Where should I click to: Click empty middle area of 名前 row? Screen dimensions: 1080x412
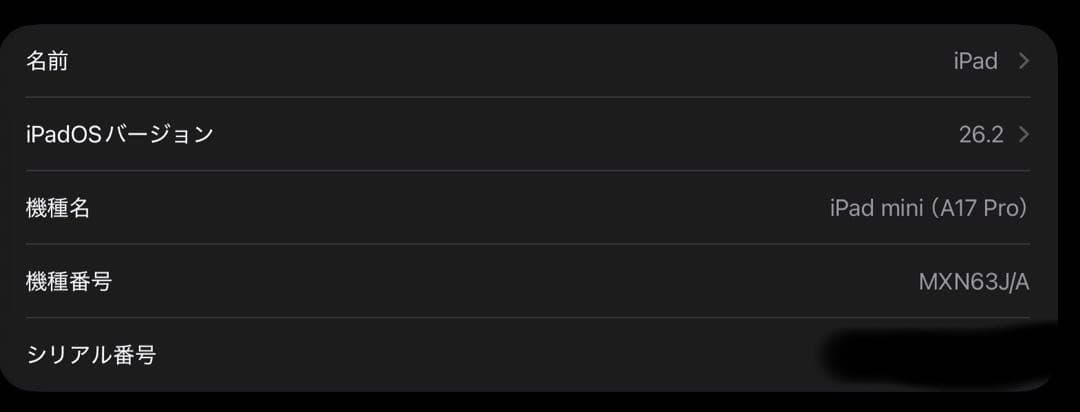[500, 61]
